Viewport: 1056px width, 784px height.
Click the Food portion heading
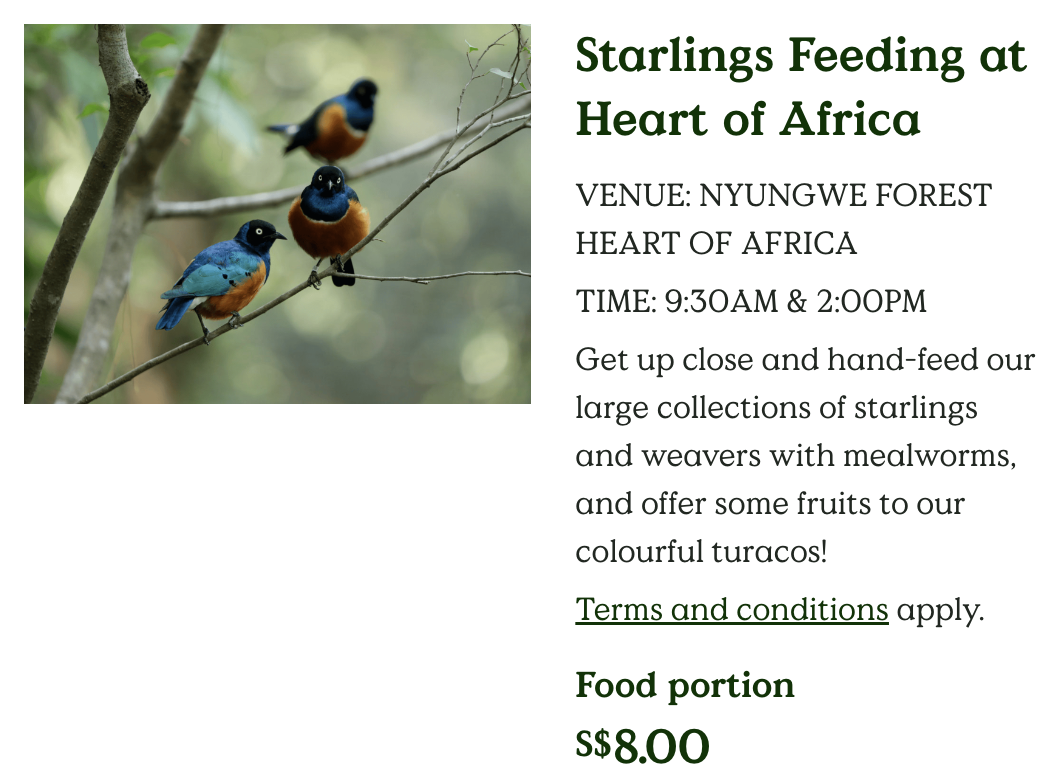point(685,686)
